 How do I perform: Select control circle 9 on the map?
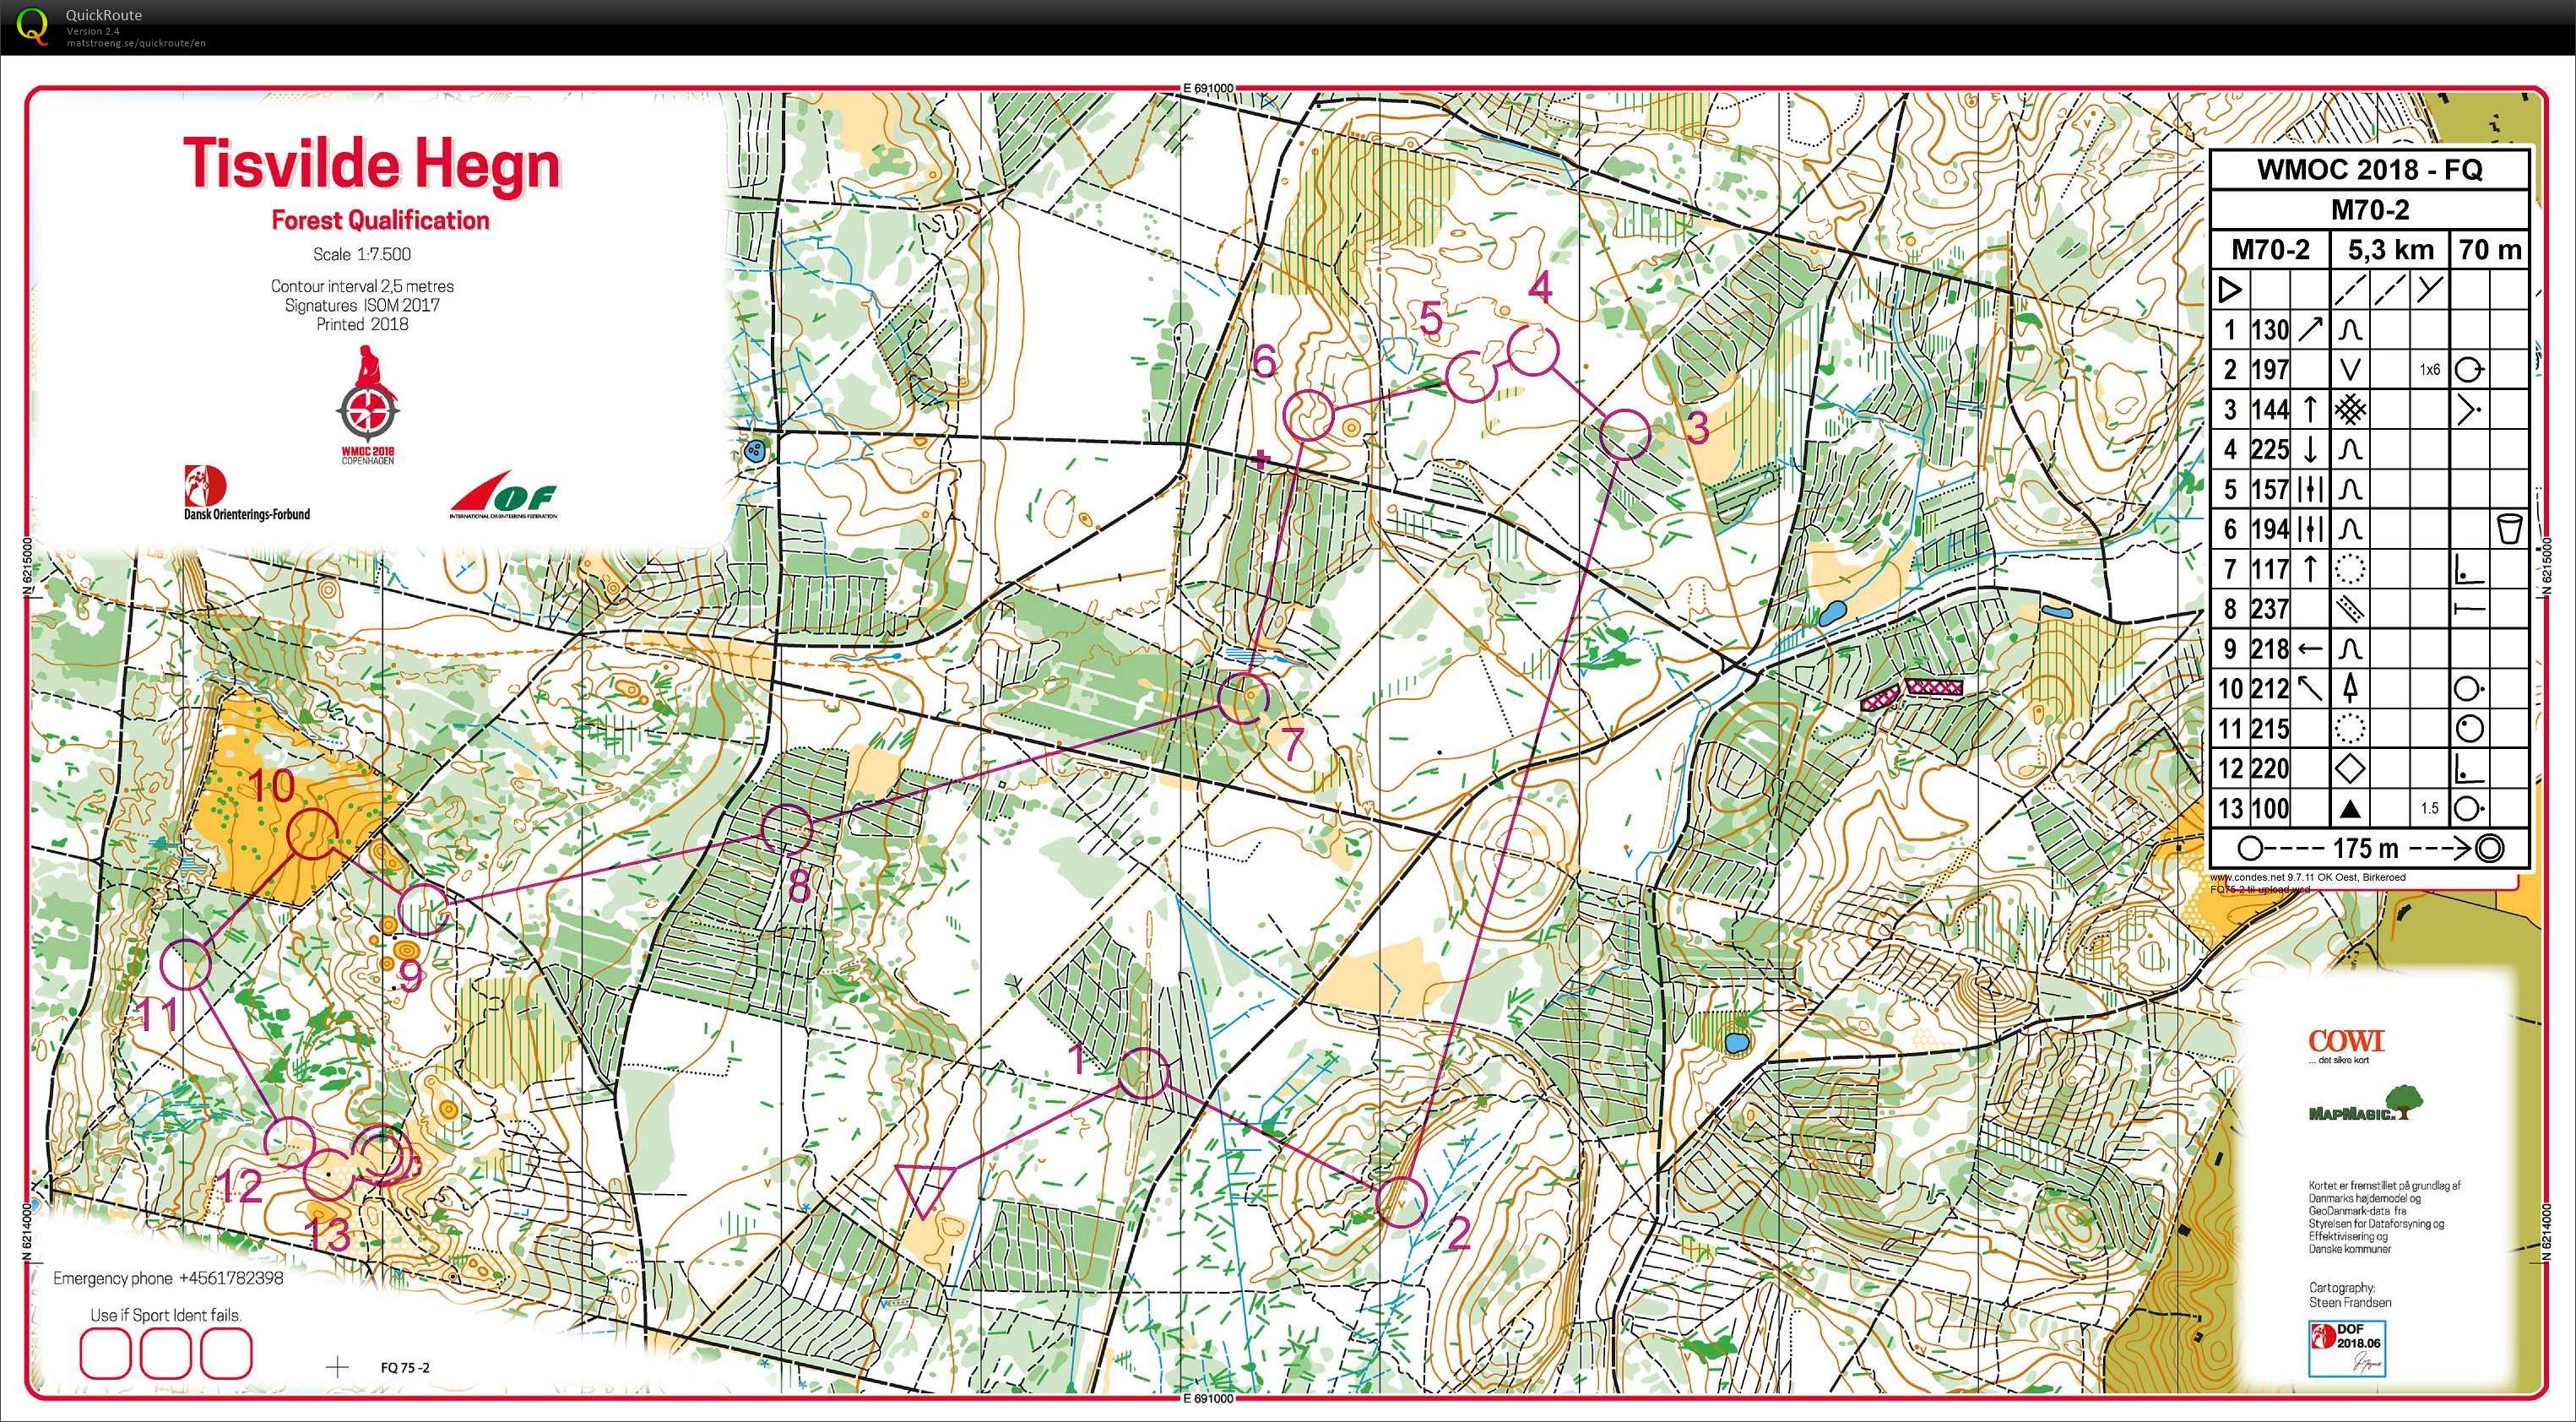click(424, 910)
